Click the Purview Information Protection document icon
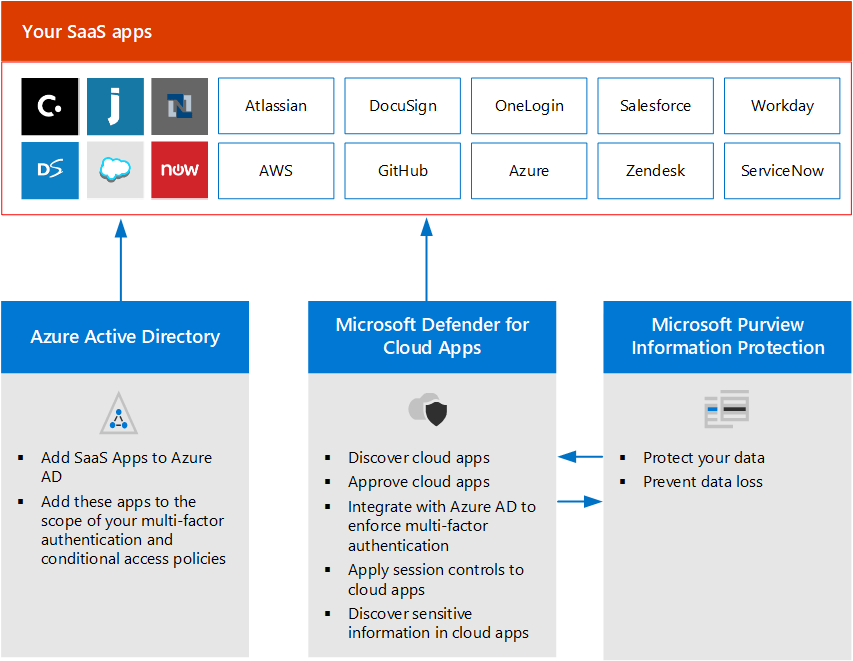 pyautogui.click(x=727, y=409)
